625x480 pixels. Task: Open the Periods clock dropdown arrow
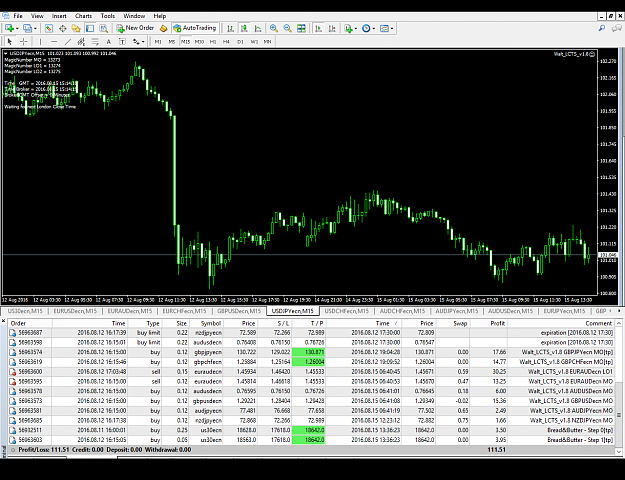[373, 29]
